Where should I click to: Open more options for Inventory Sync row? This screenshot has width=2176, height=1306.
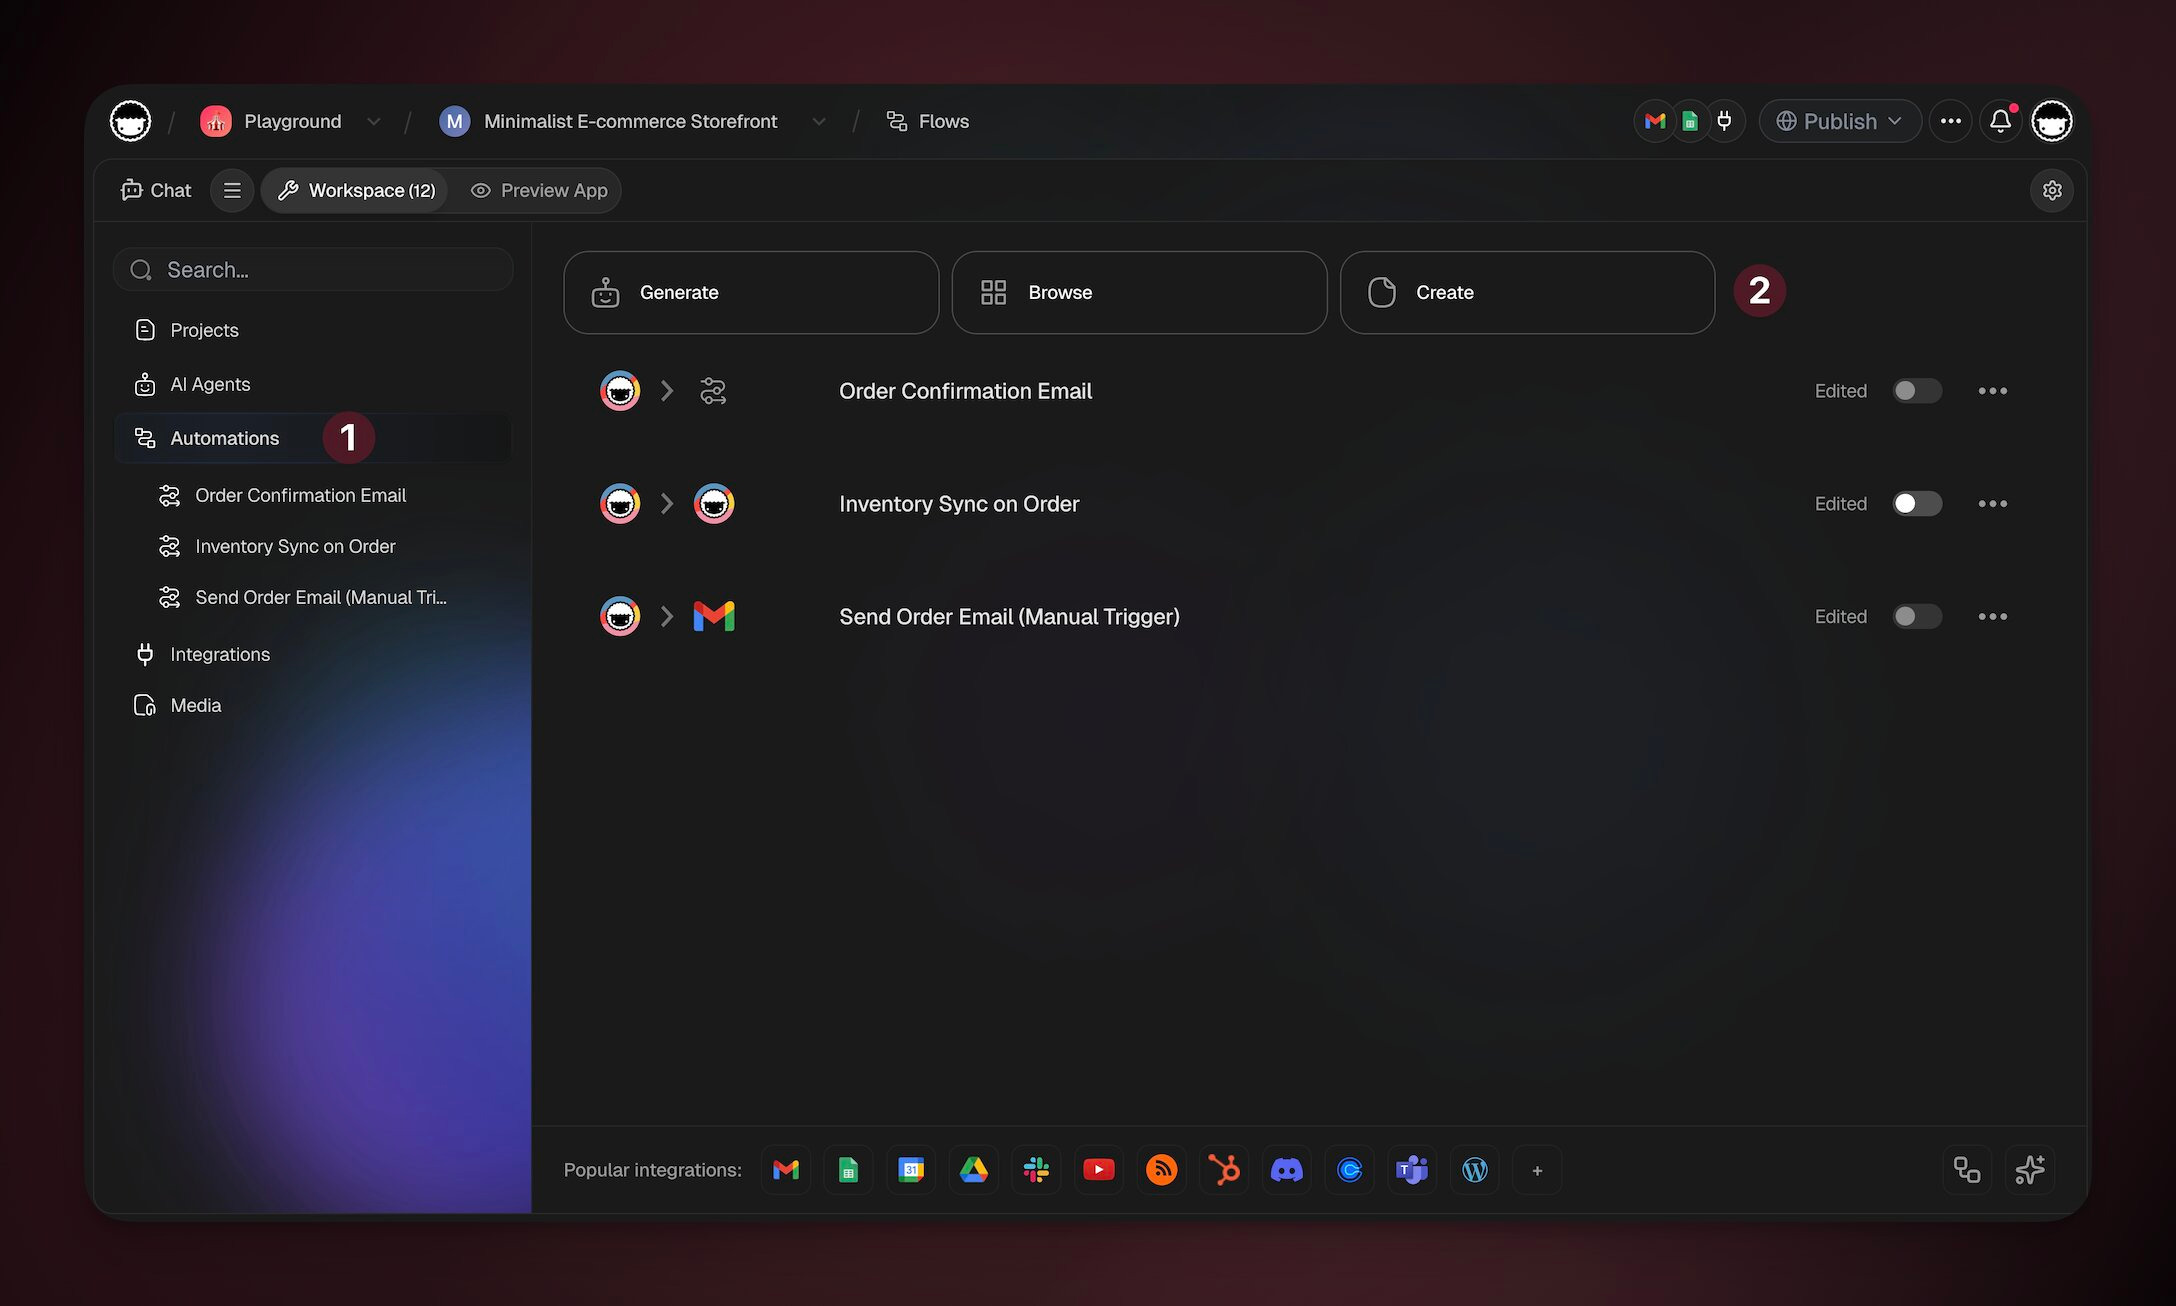tap(1992, 504)
